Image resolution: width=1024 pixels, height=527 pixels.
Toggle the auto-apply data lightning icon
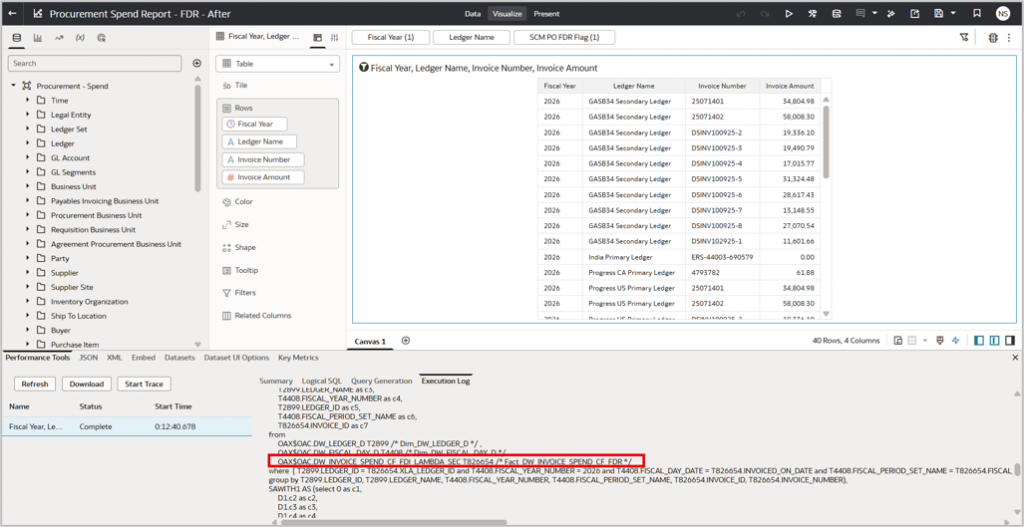pos(955,340)
